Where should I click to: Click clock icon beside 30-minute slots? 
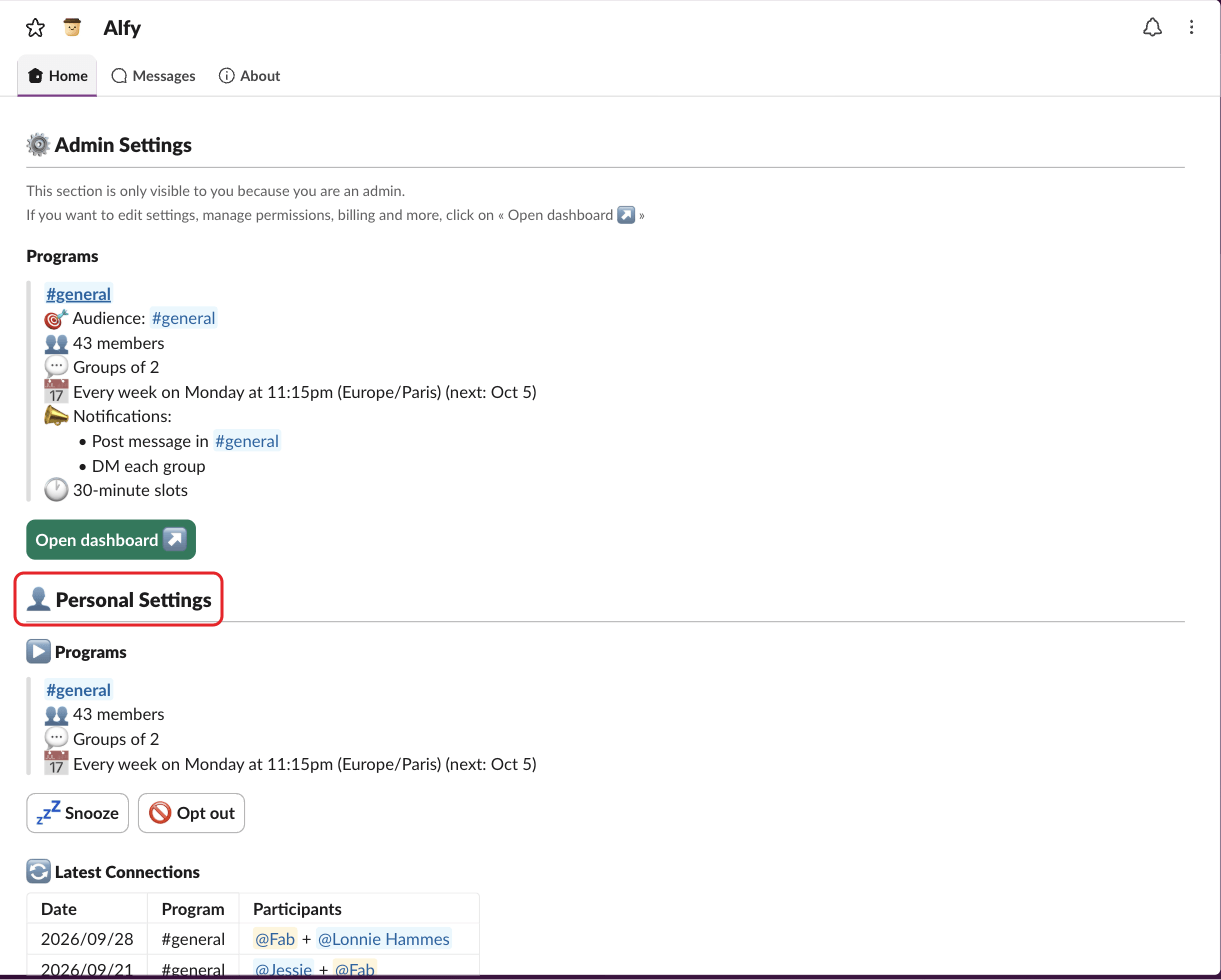point(56,490)
